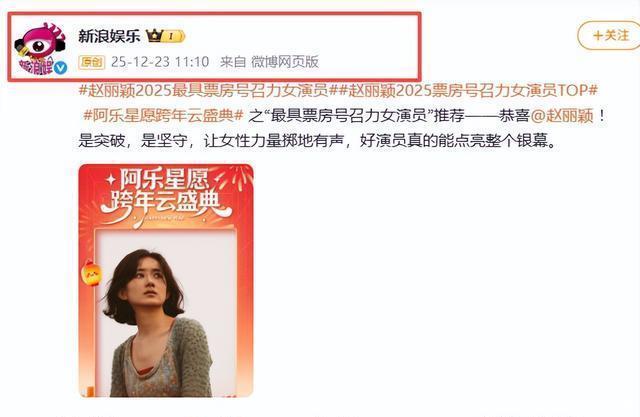Screen dimensions: 640x417
Task: Open hashtag #阿乐星愿跨年云盛典#
Action: [164, 115]
